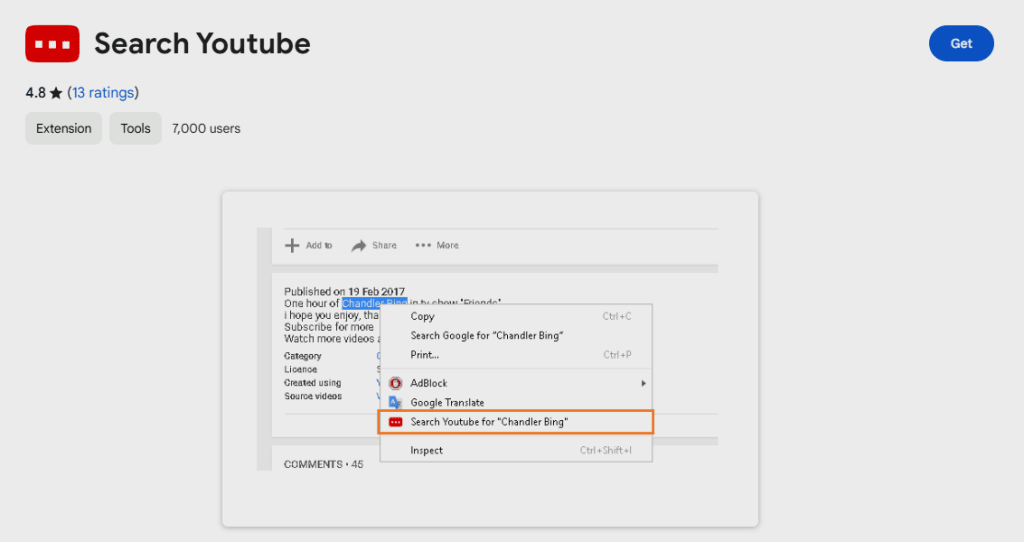Click the three dots More icon
This screenshot has width=1024, height=542.
pos(423,245)
